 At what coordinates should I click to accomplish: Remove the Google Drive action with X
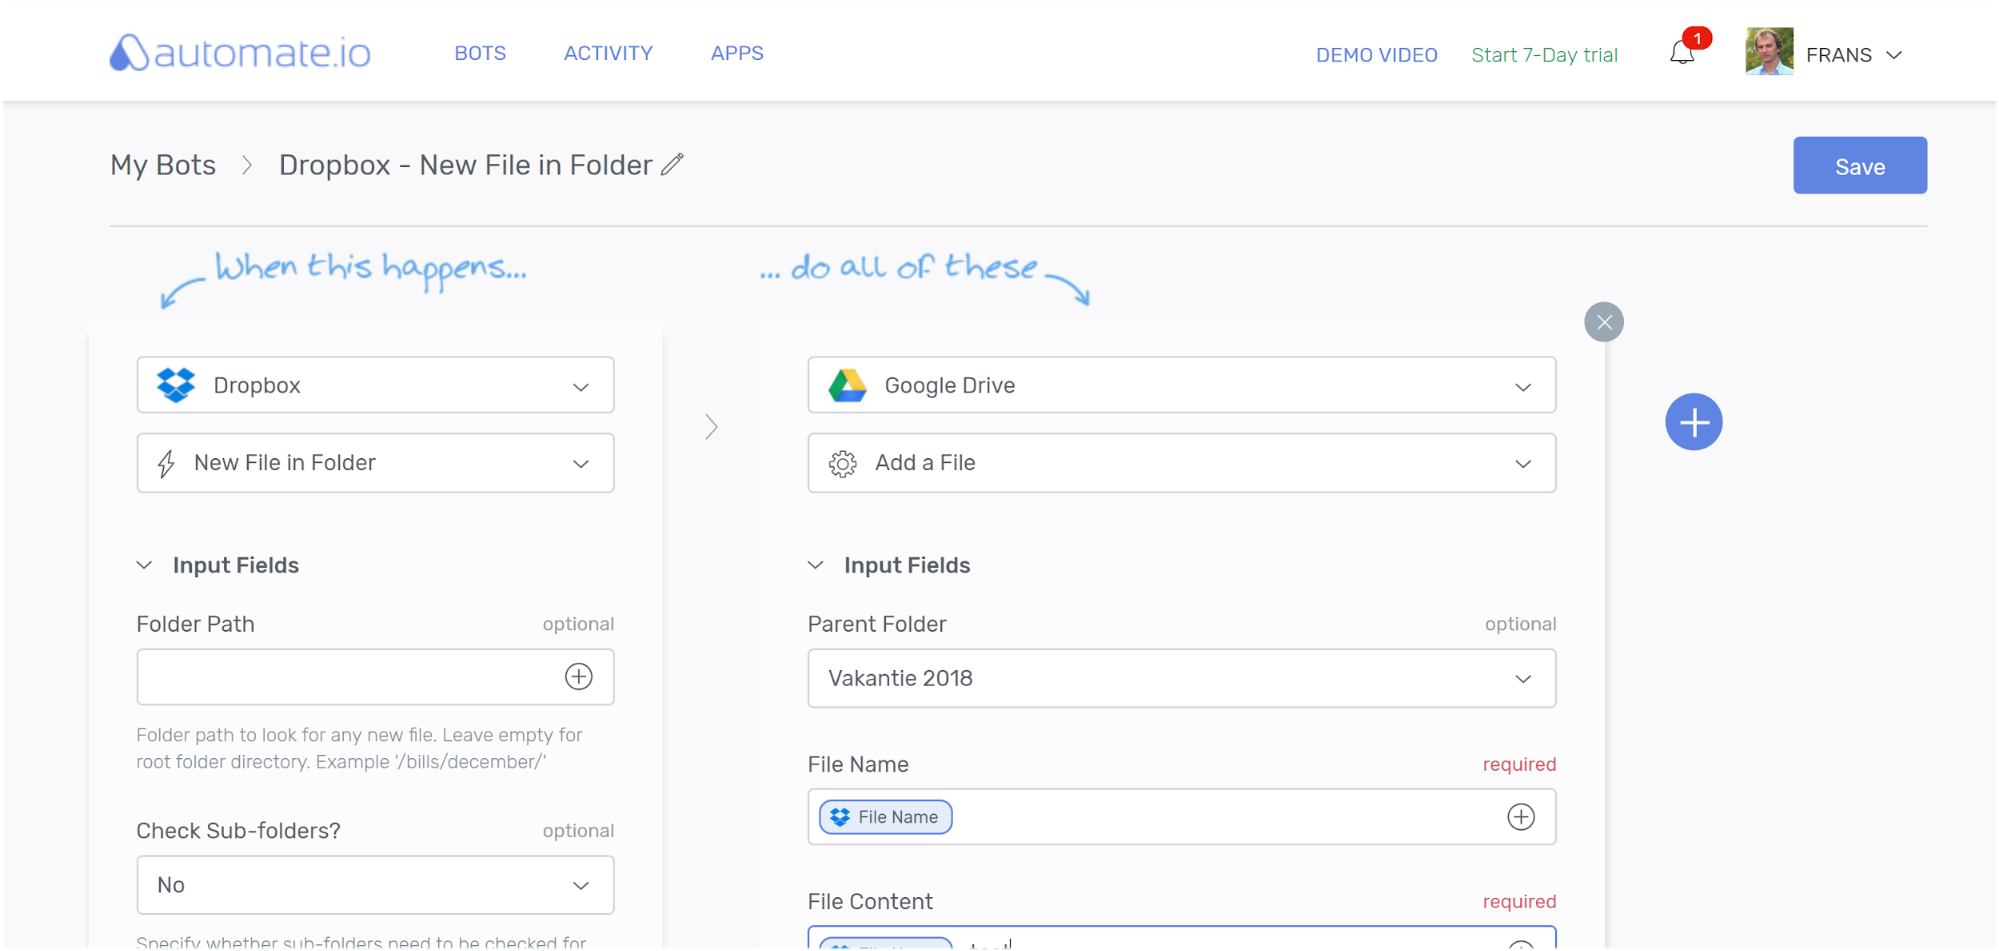coord(1604,322)
